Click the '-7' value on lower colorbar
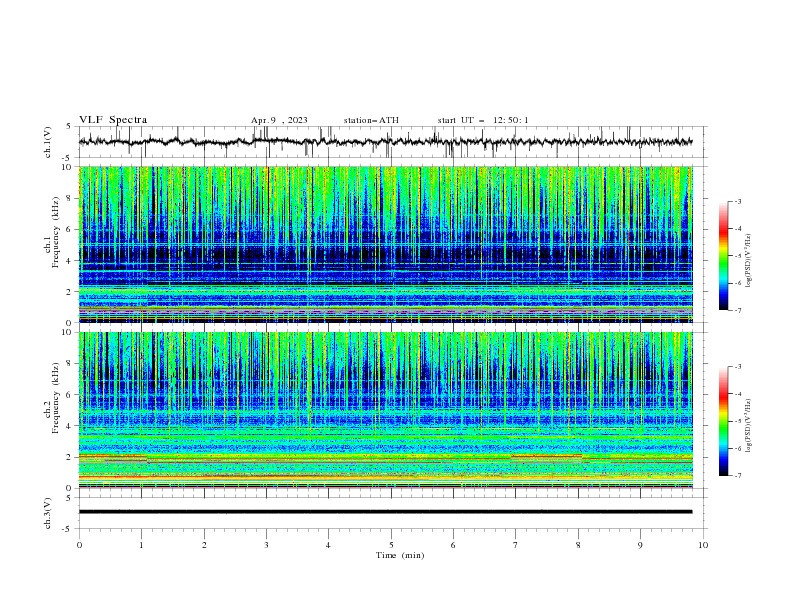Viewport: 792px width, 612px height. [x=737, y=476]
